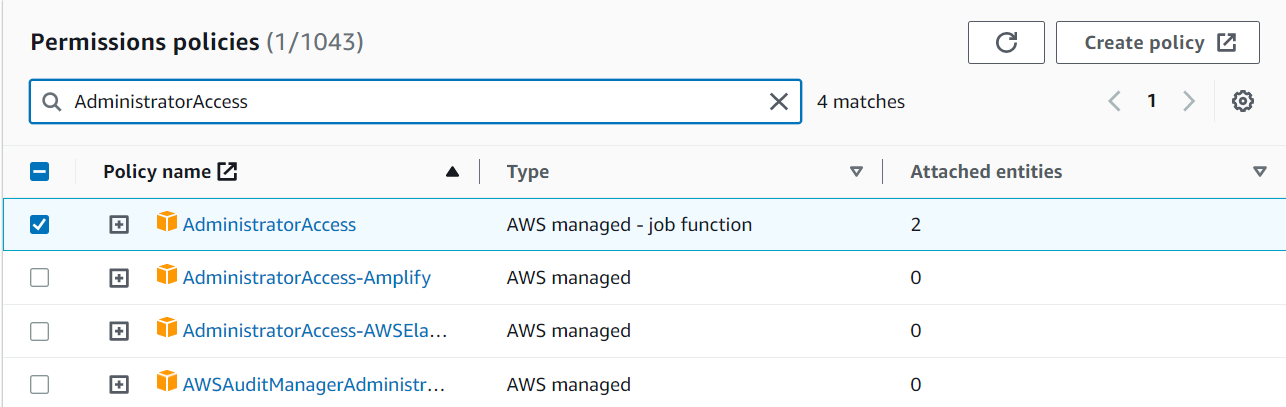Expand the AWSAuditManagerAdministr policy row
Screen dimensions: 1286x407
click(x=119, y=385)
